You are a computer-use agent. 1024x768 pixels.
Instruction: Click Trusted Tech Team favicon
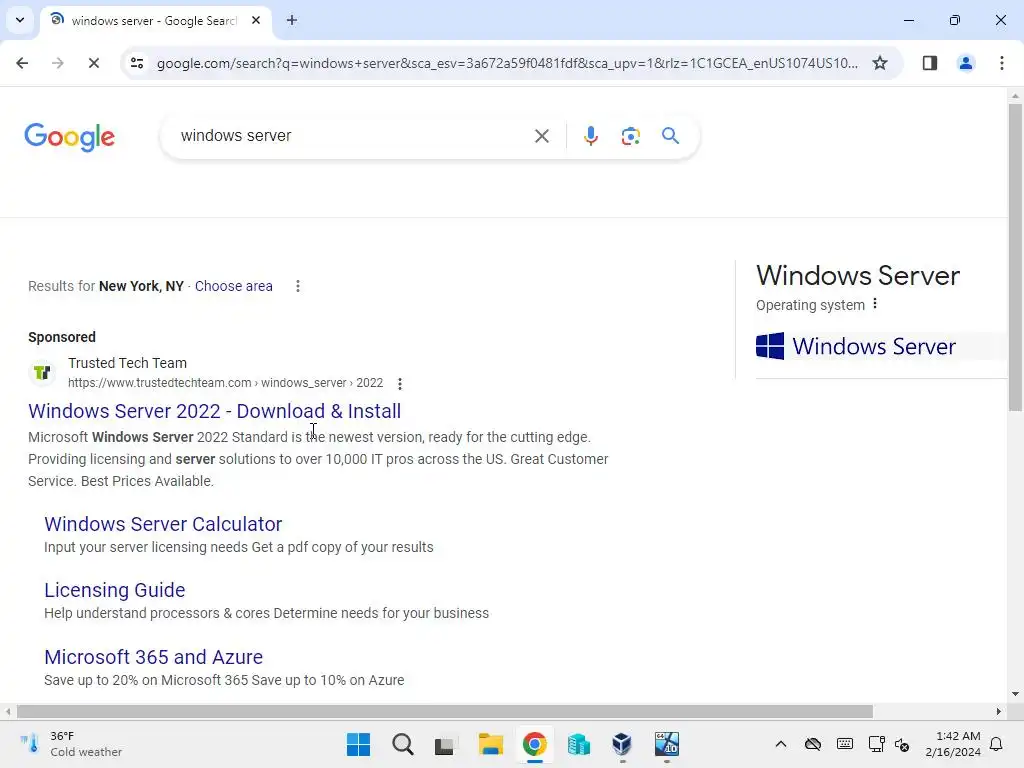tap(42, 372)
